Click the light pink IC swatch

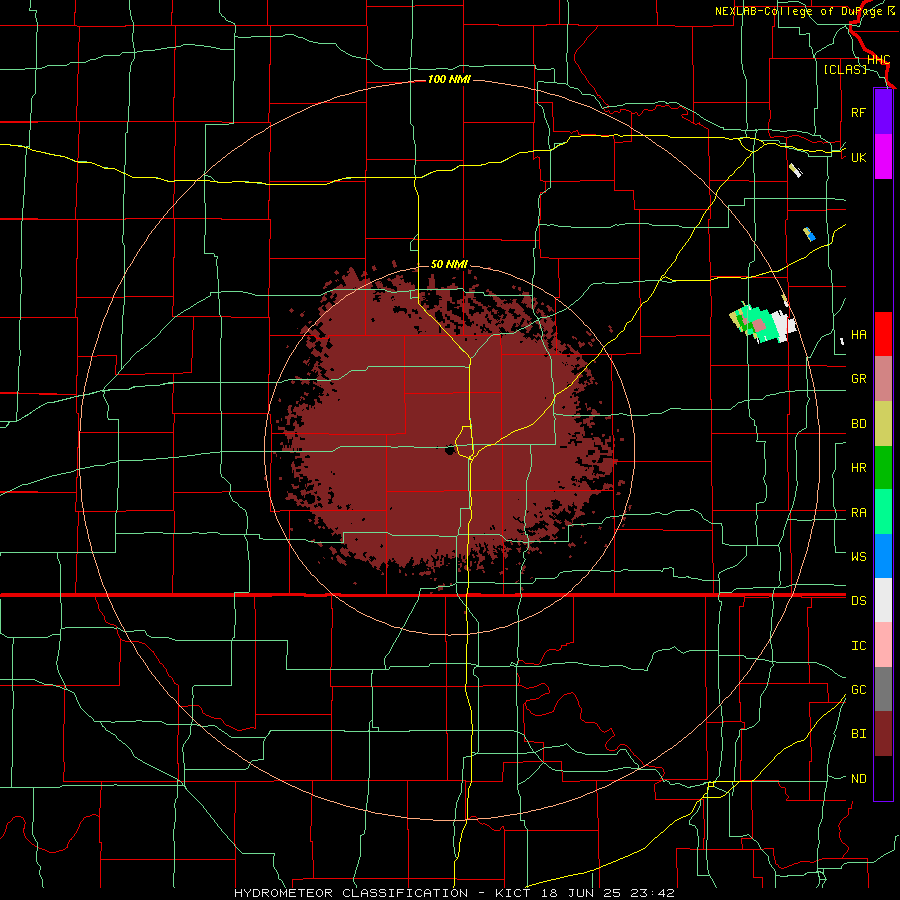(883, 645)
